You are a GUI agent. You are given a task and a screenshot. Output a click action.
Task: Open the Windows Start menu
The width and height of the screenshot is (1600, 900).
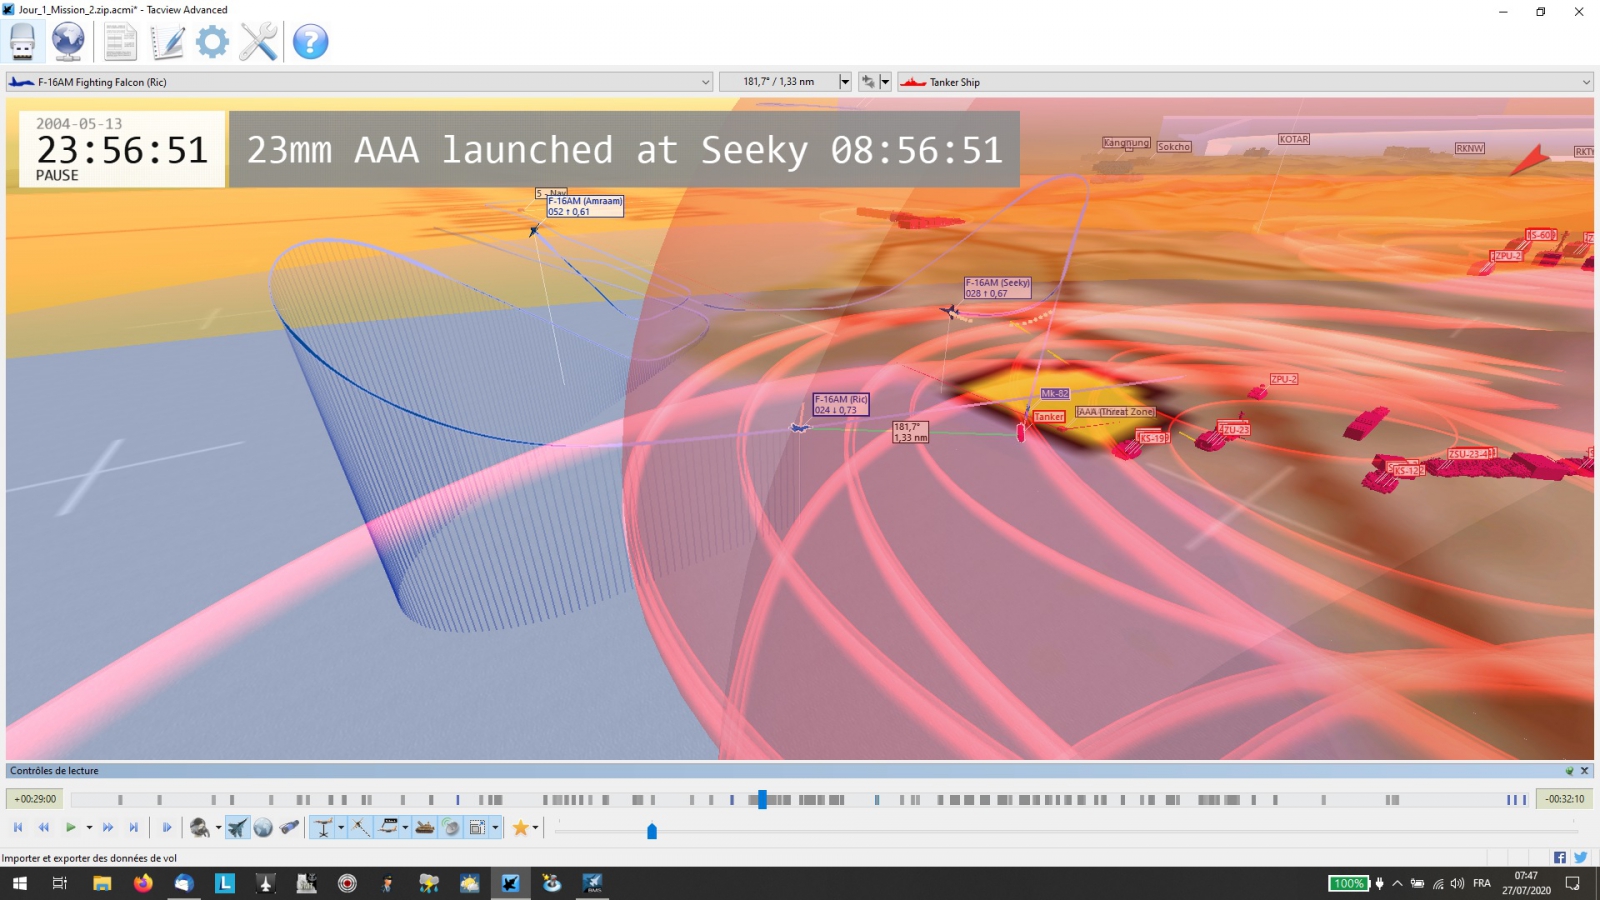pyautogui.click(x=19, y=883)
